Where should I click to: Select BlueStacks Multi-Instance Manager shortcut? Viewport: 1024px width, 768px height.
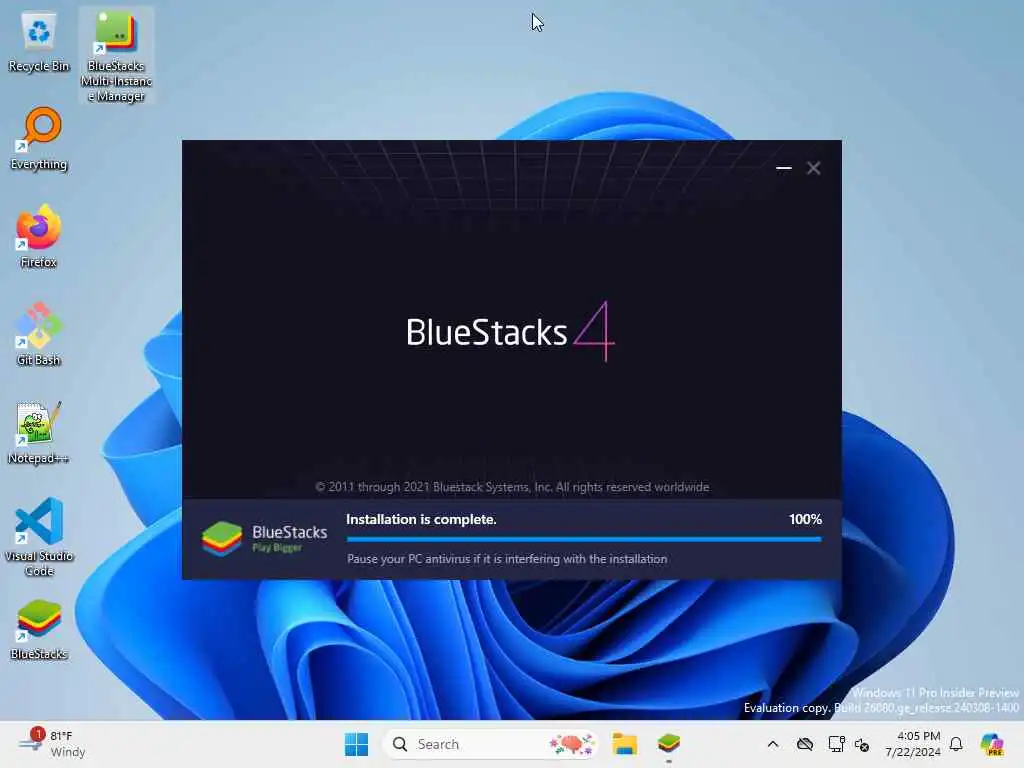click(x=116, y=56)
